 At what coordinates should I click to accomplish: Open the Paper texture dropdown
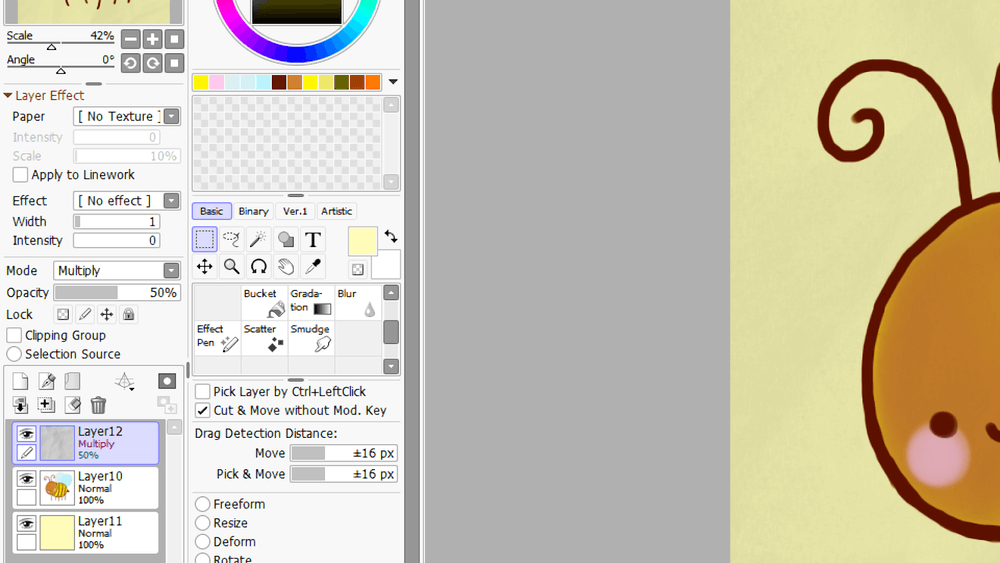point(171,117)
